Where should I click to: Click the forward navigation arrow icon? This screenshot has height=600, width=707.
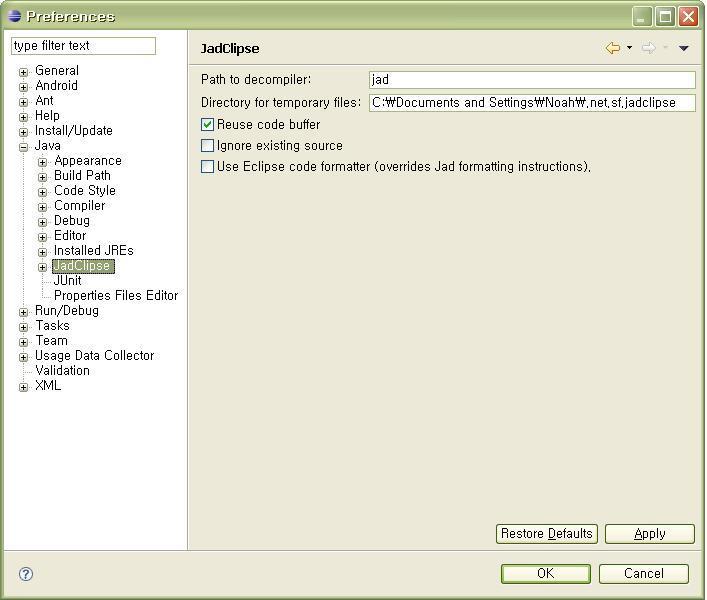(x=648, y=48)
